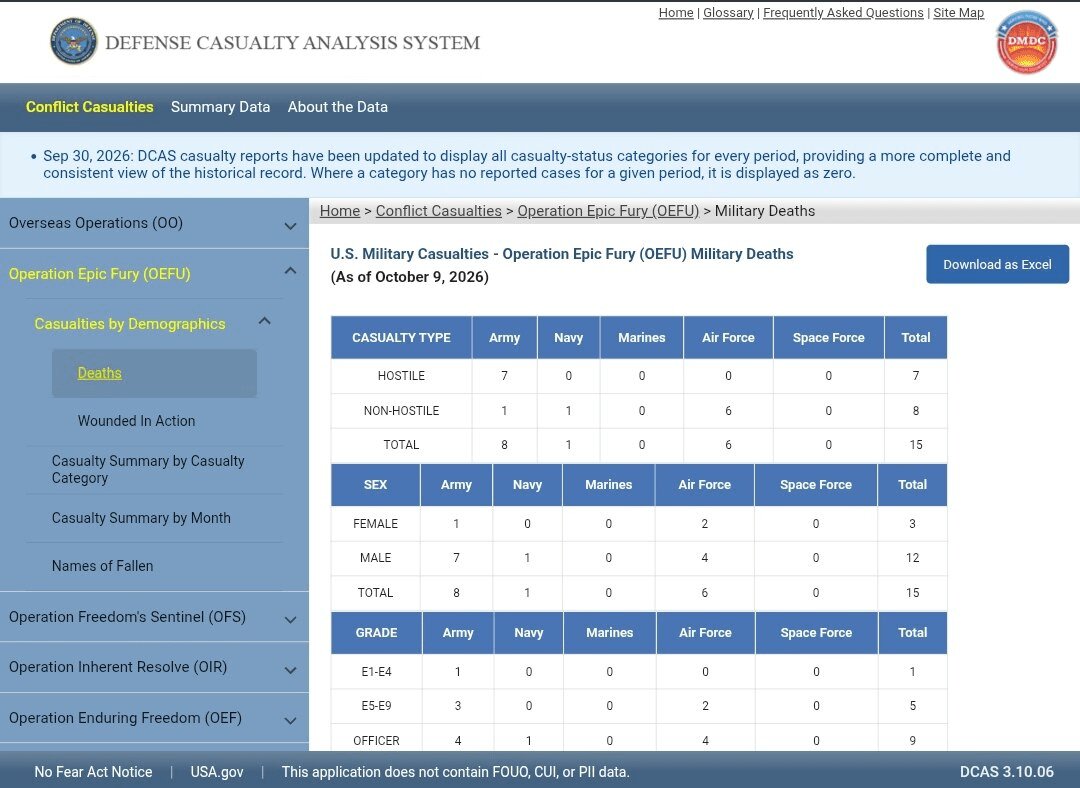Image resolution: width=1080 pixels, height=788 pixels.
Task: Expand the Overseas Operations (OO) section
Action: coord(291,225)
